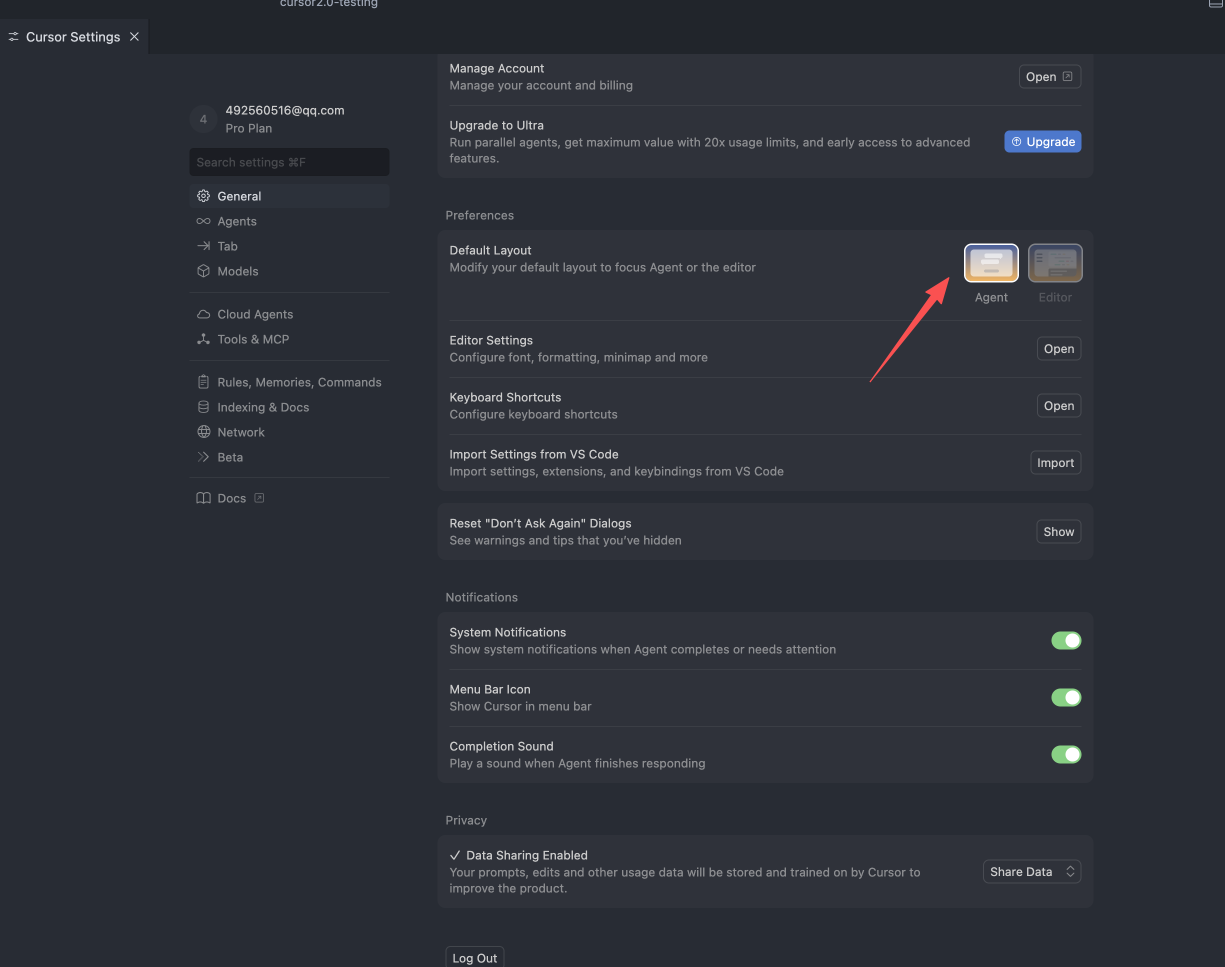
Task: Click the Cloud Agents cloud icon
Action: tap(203, 314)
